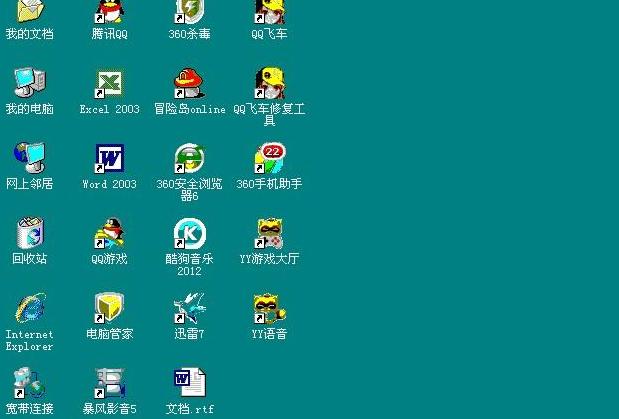Launch QQ游戏 icon
The width and height of the screenshot is (619, 419).
point(110,233)
